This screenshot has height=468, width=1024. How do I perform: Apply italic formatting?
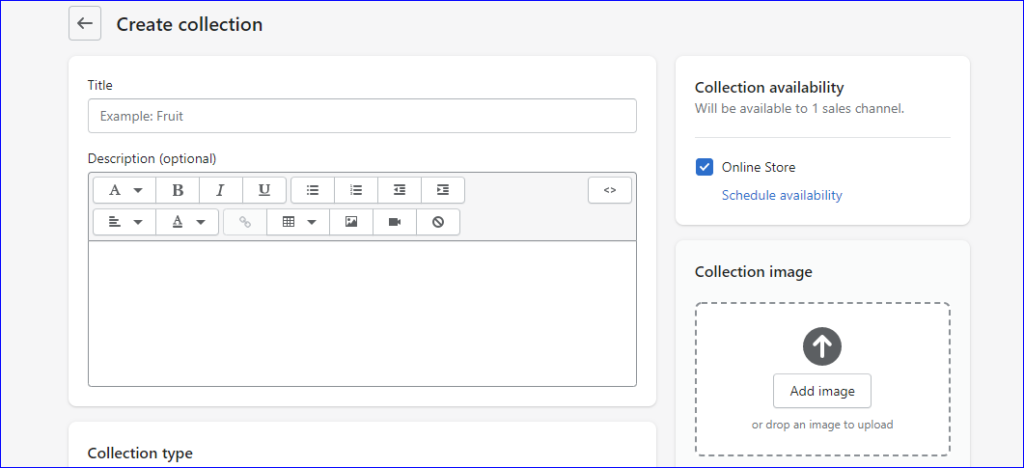pos(221,190)
